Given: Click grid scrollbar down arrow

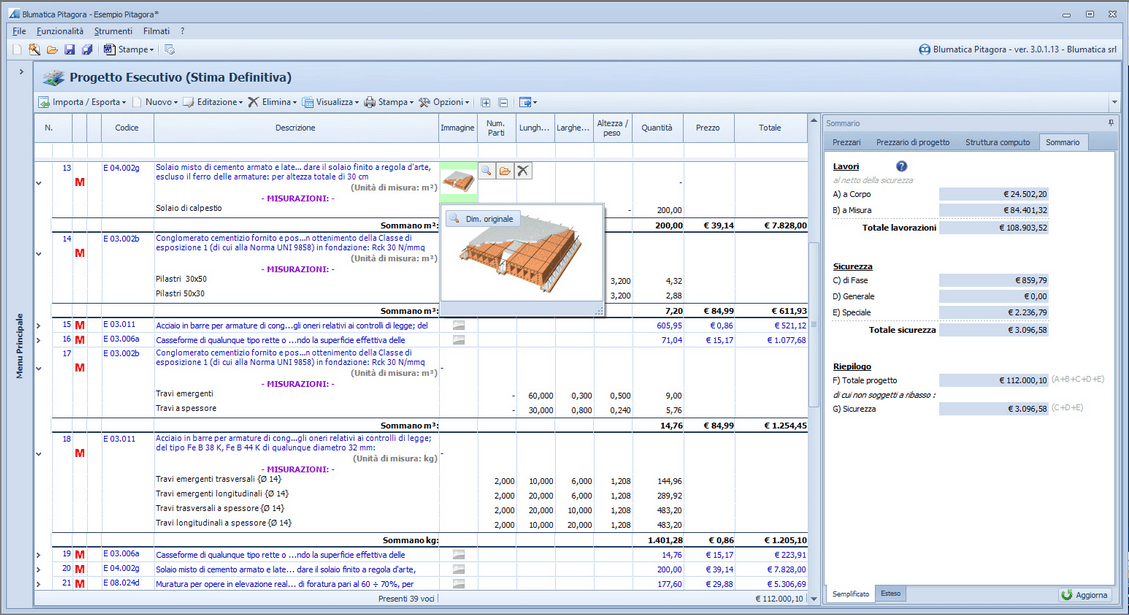Looking at the screenshot, I should (814, 598).
